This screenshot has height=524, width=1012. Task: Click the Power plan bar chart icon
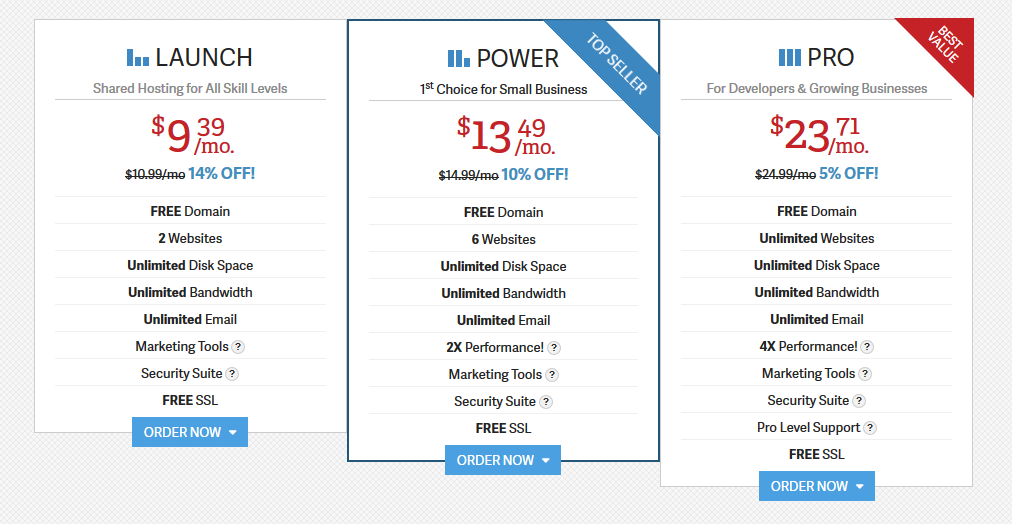pos(459,59)
